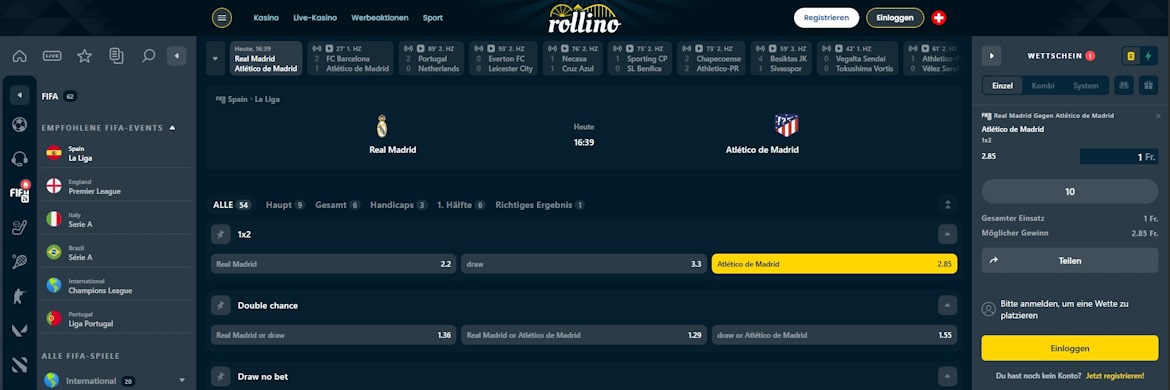Open the live matches strip dropdown arrow
Viewport: 1170px width, 390px height.
point(216,58)
